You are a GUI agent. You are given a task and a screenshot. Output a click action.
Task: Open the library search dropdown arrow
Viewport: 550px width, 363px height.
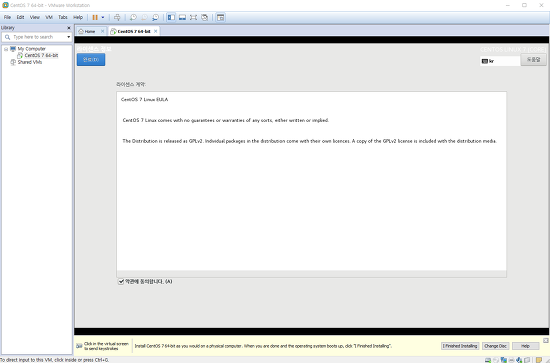(x=68, y=37)
